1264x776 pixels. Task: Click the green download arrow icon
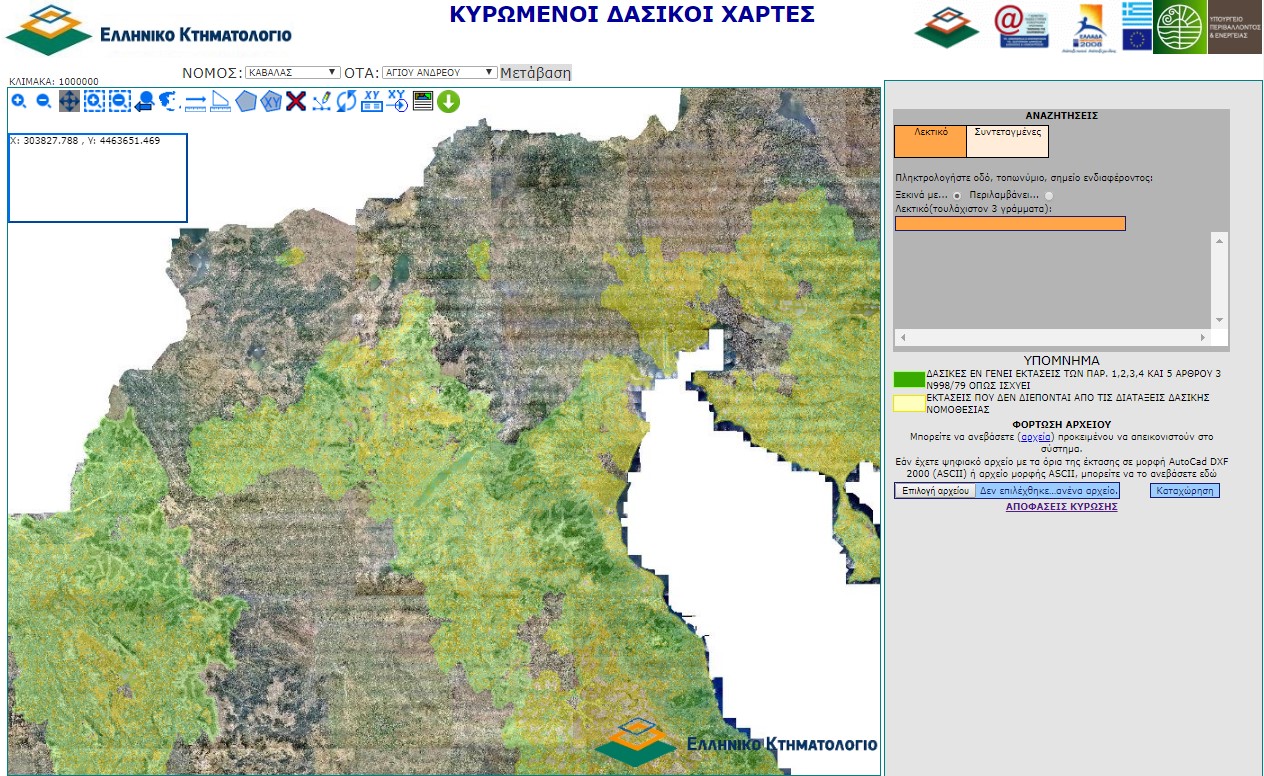pyautogui.click(x=448, y=101)
